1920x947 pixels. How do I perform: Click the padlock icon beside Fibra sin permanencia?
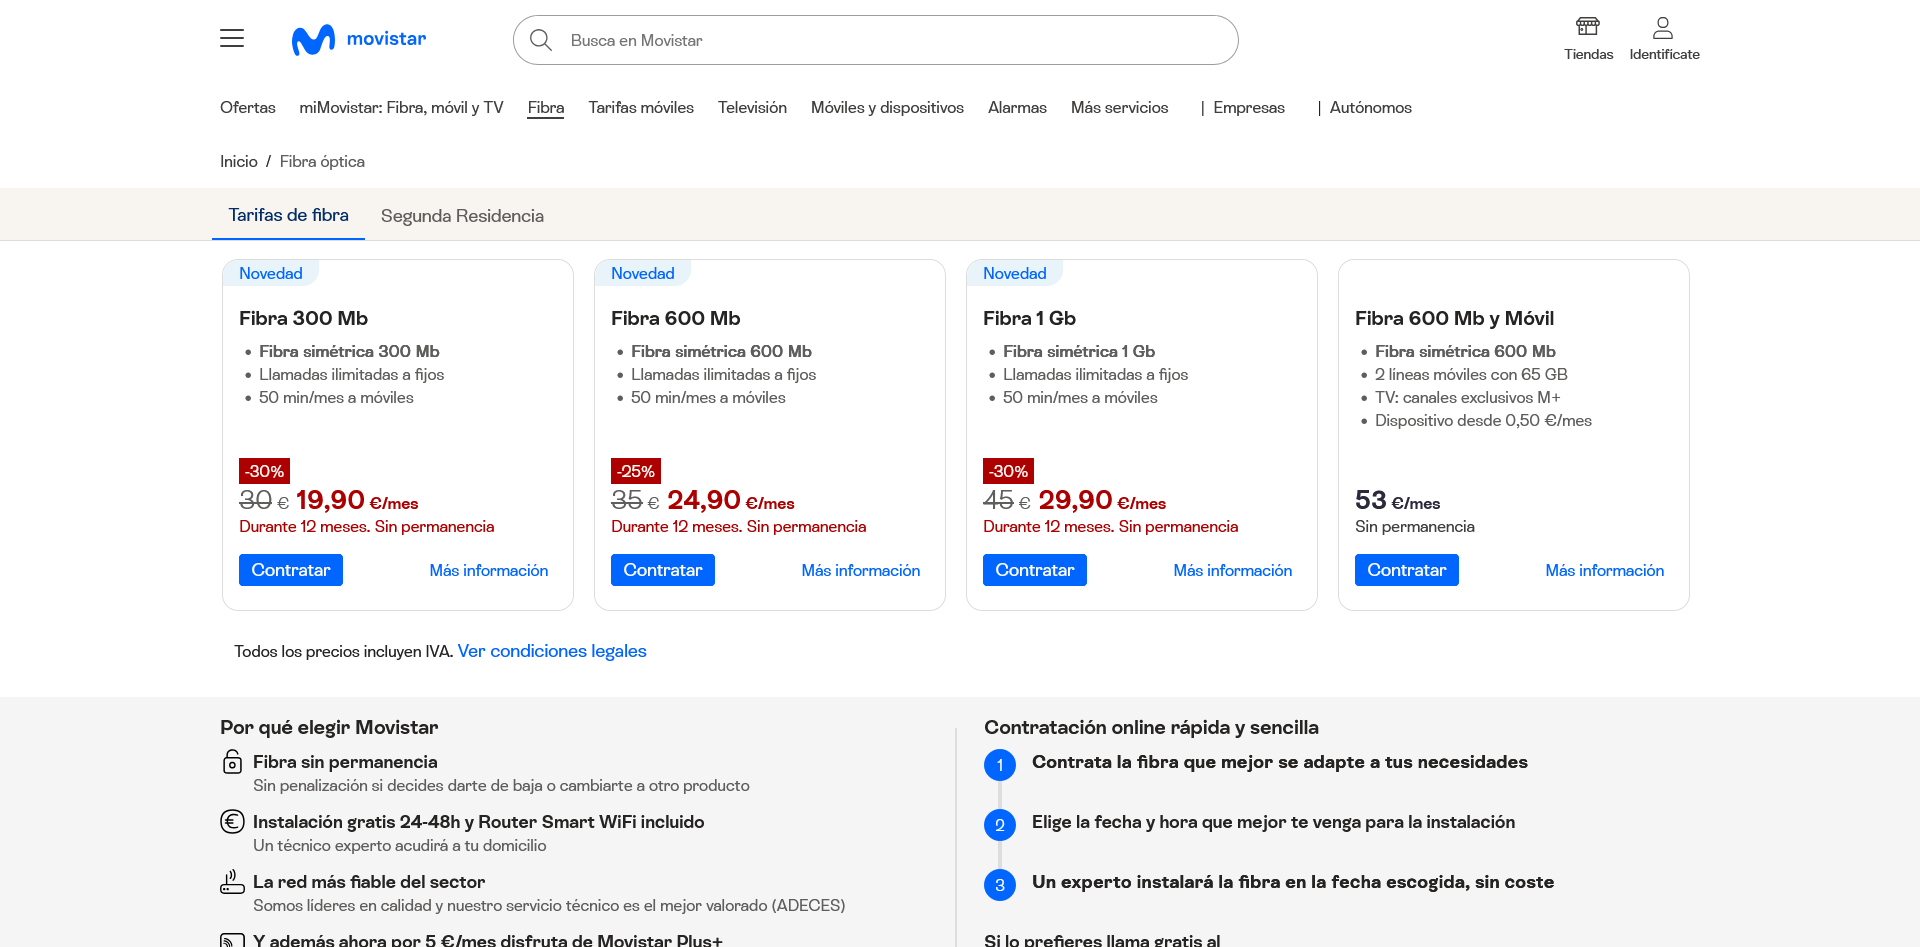click(232, 762)
